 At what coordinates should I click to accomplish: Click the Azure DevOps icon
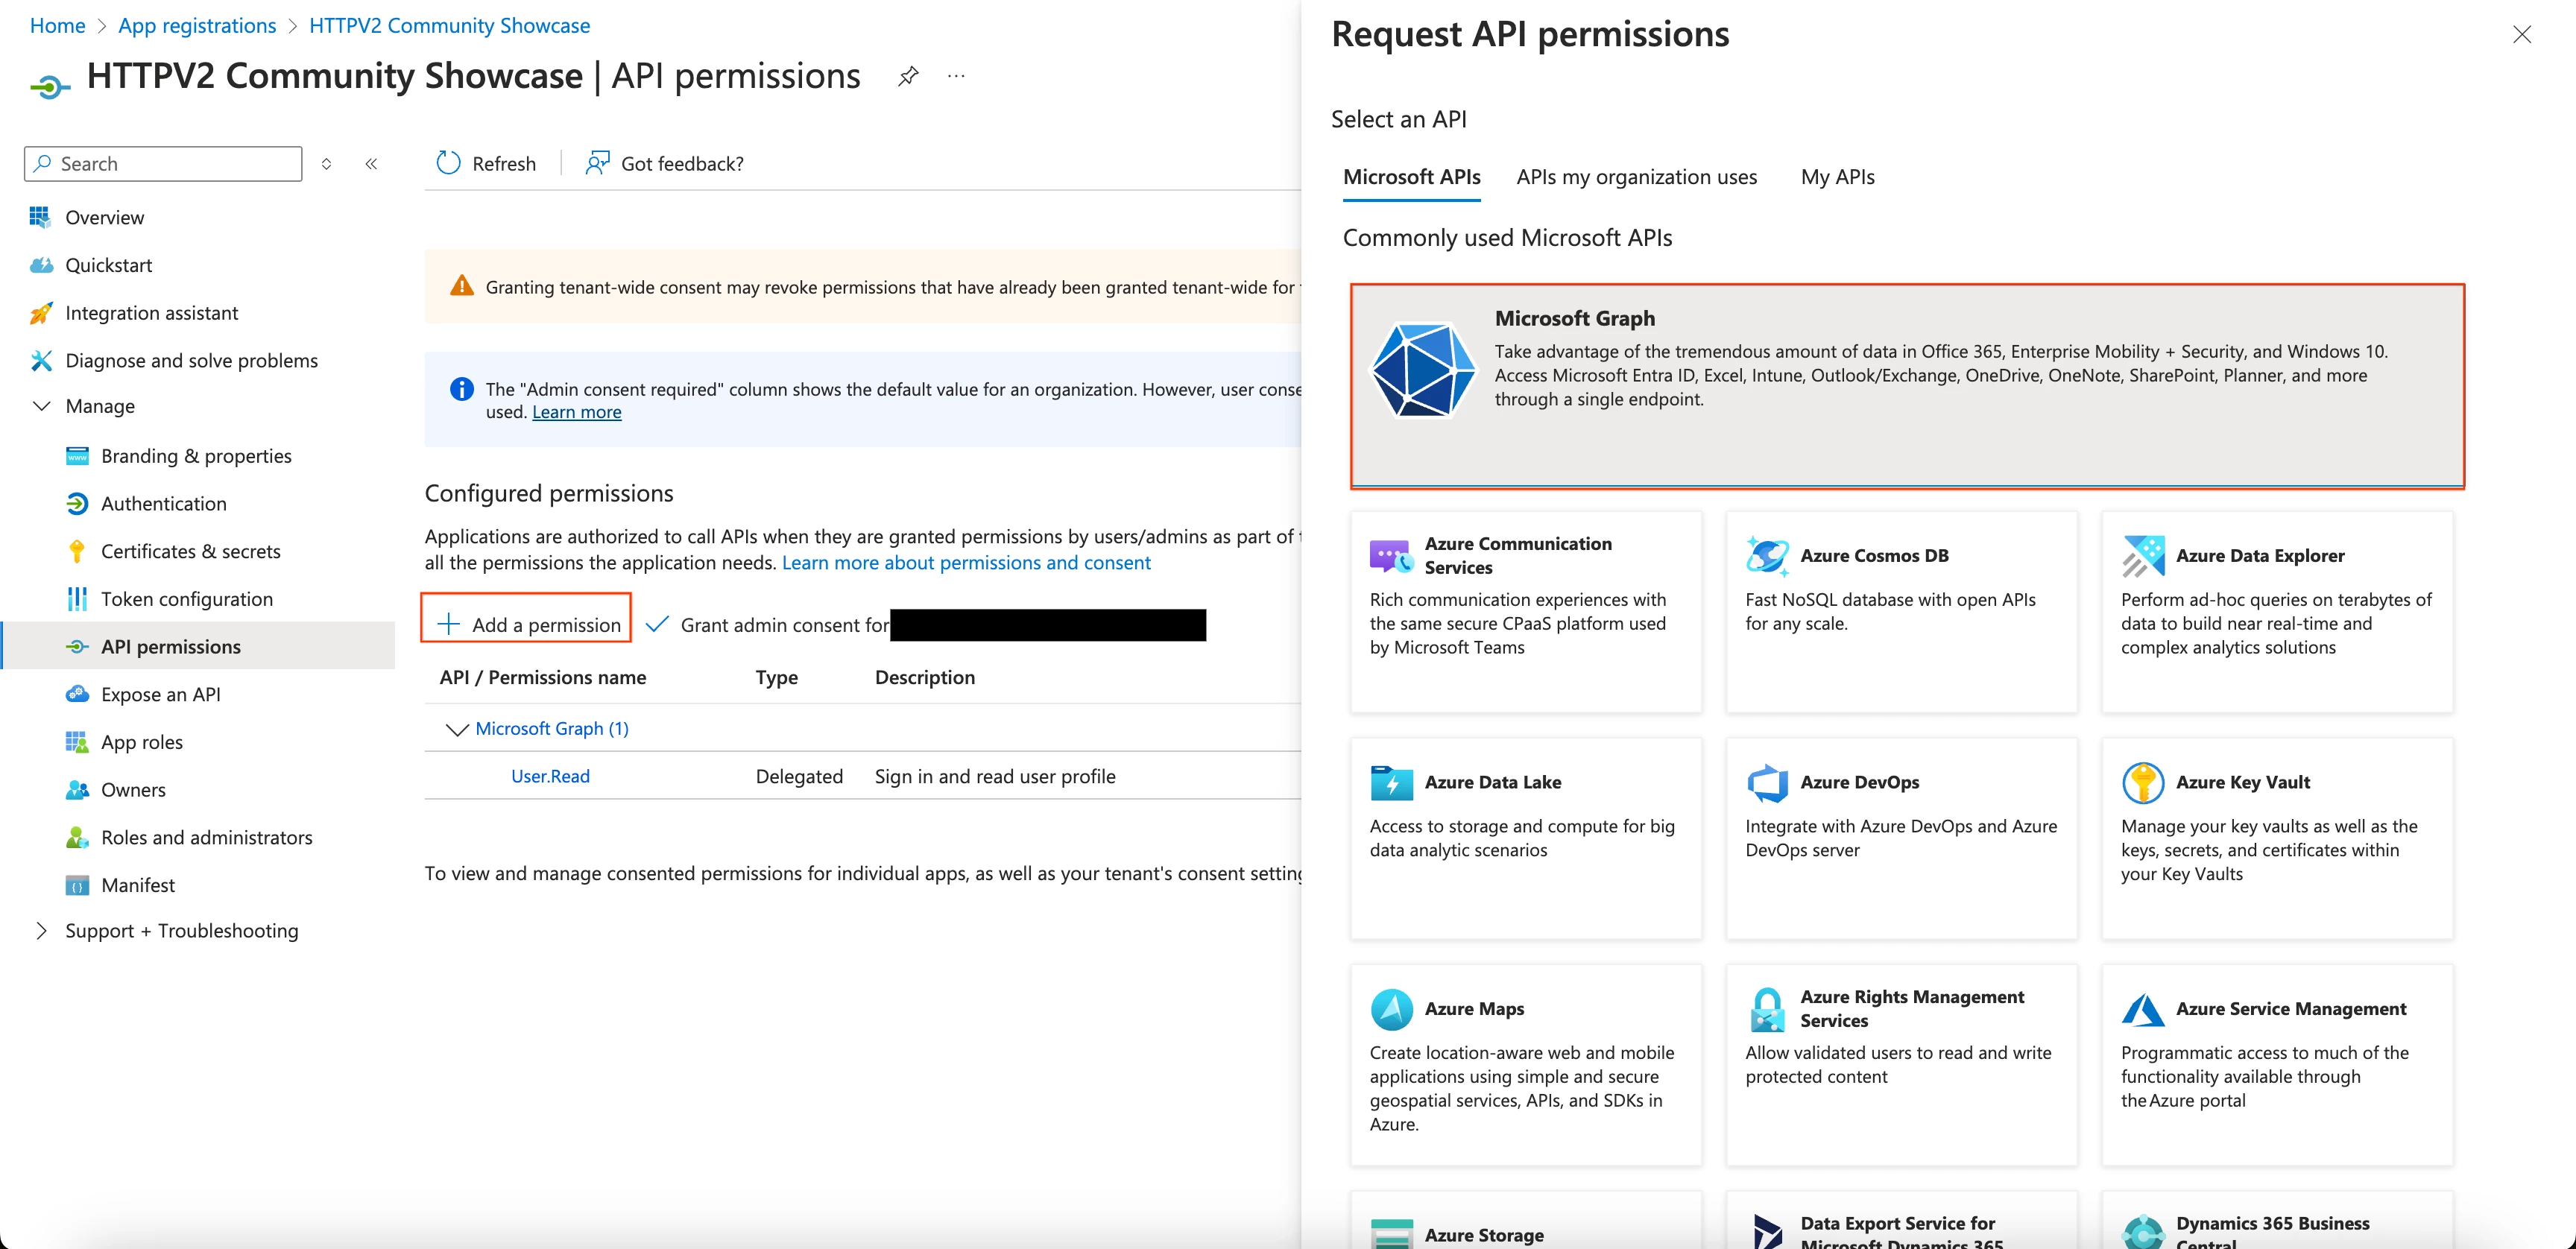coord(1767,782)
